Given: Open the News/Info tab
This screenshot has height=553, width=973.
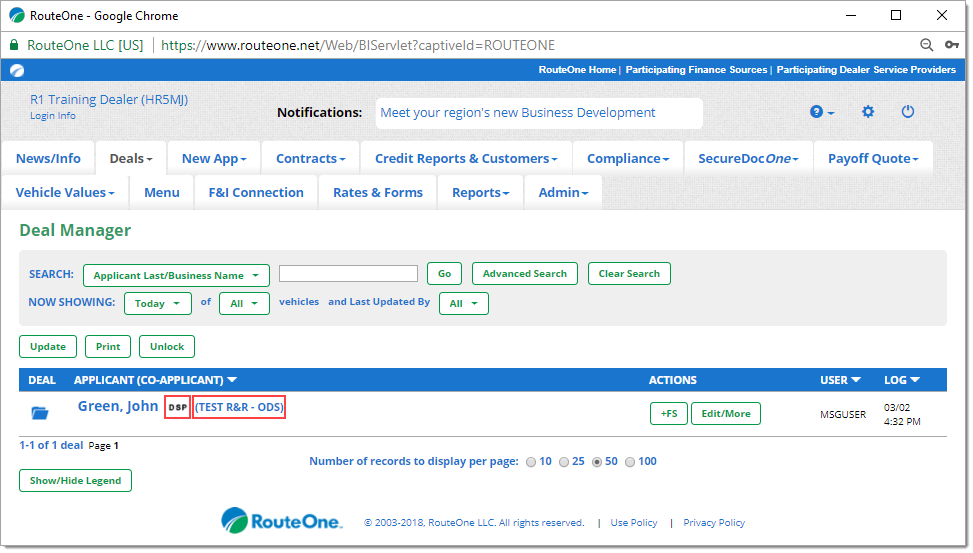Looking at the screenshot, I should (x=48, y=158).
